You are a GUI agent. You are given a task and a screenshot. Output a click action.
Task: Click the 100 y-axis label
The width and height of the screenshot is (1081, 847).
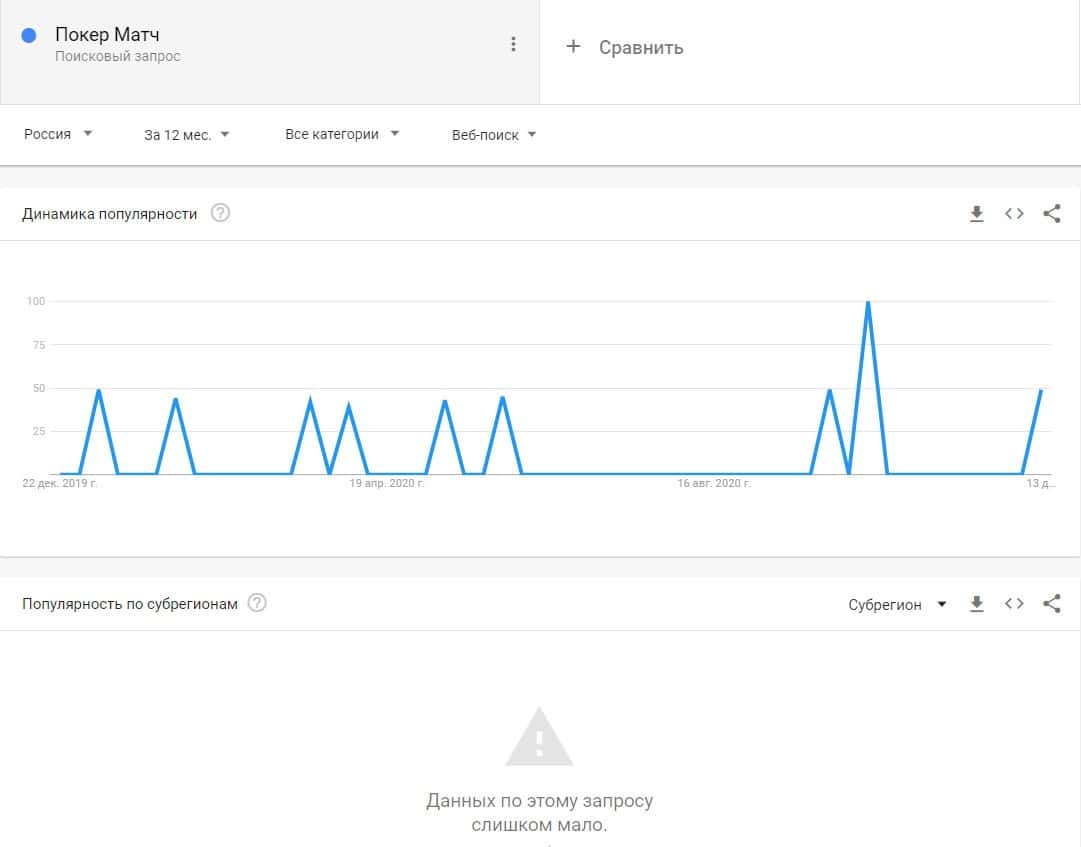pyautogui.click(x=36, y=301)
